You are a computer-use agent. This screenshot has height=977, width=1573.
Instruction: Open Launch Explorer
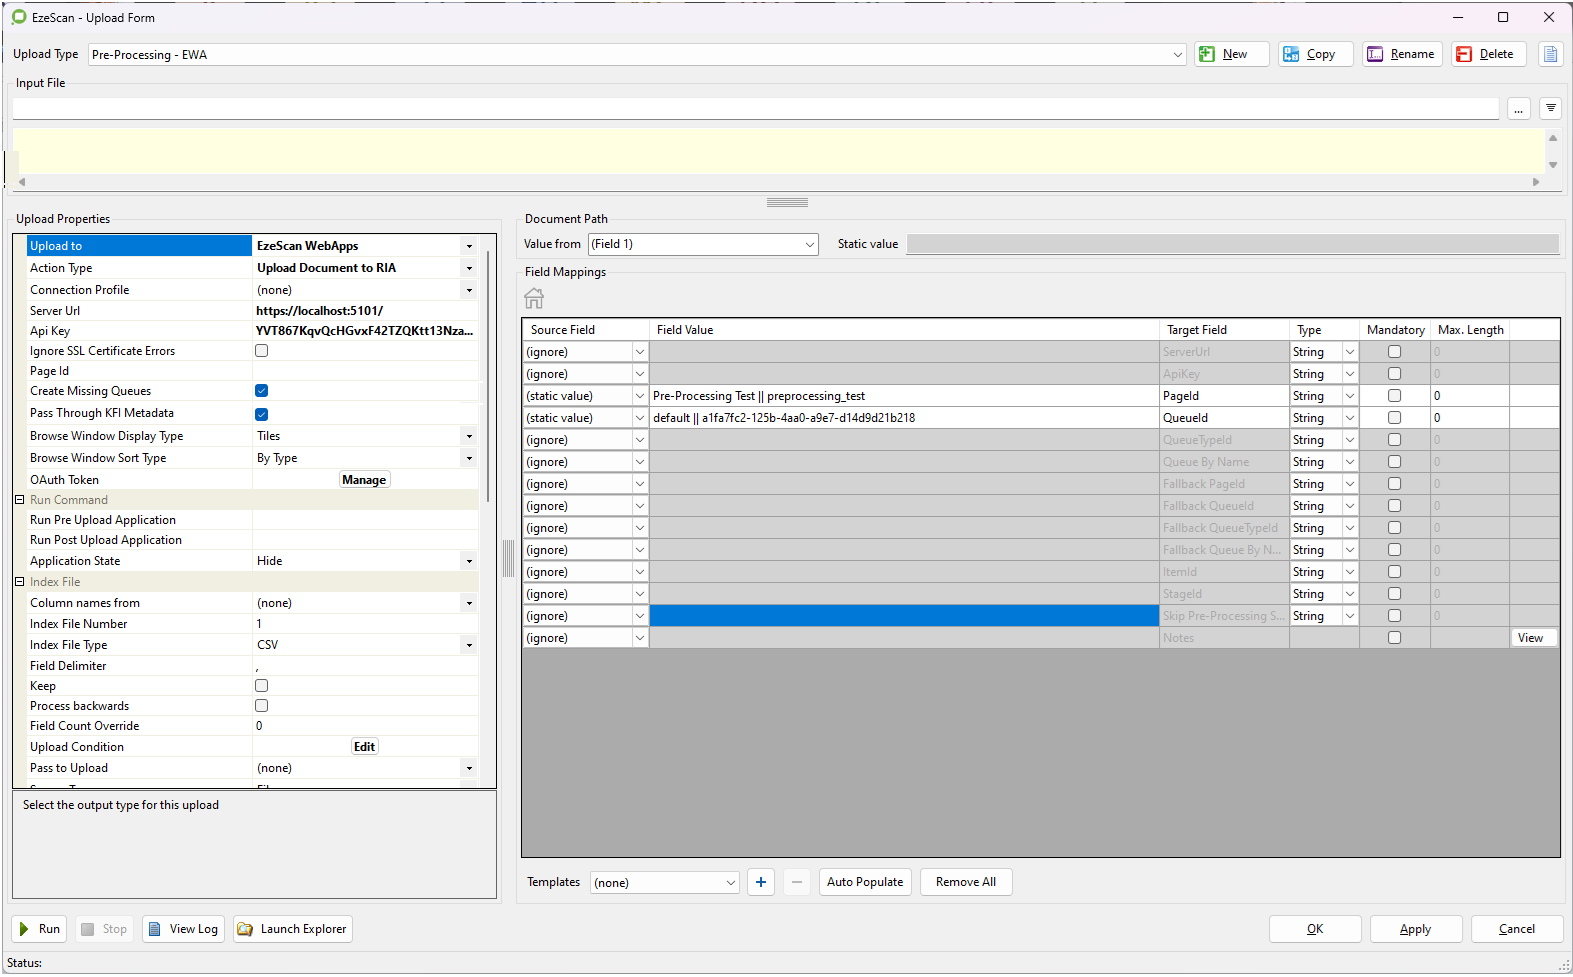pyautogui.click(x=293, y=929)
